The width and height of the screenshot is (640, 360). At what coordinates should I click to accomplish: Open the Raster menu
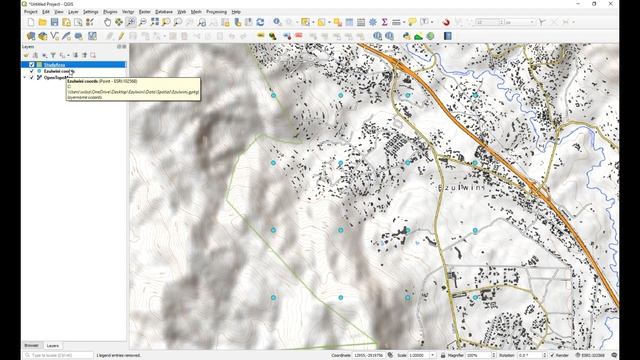click(144, 12)
